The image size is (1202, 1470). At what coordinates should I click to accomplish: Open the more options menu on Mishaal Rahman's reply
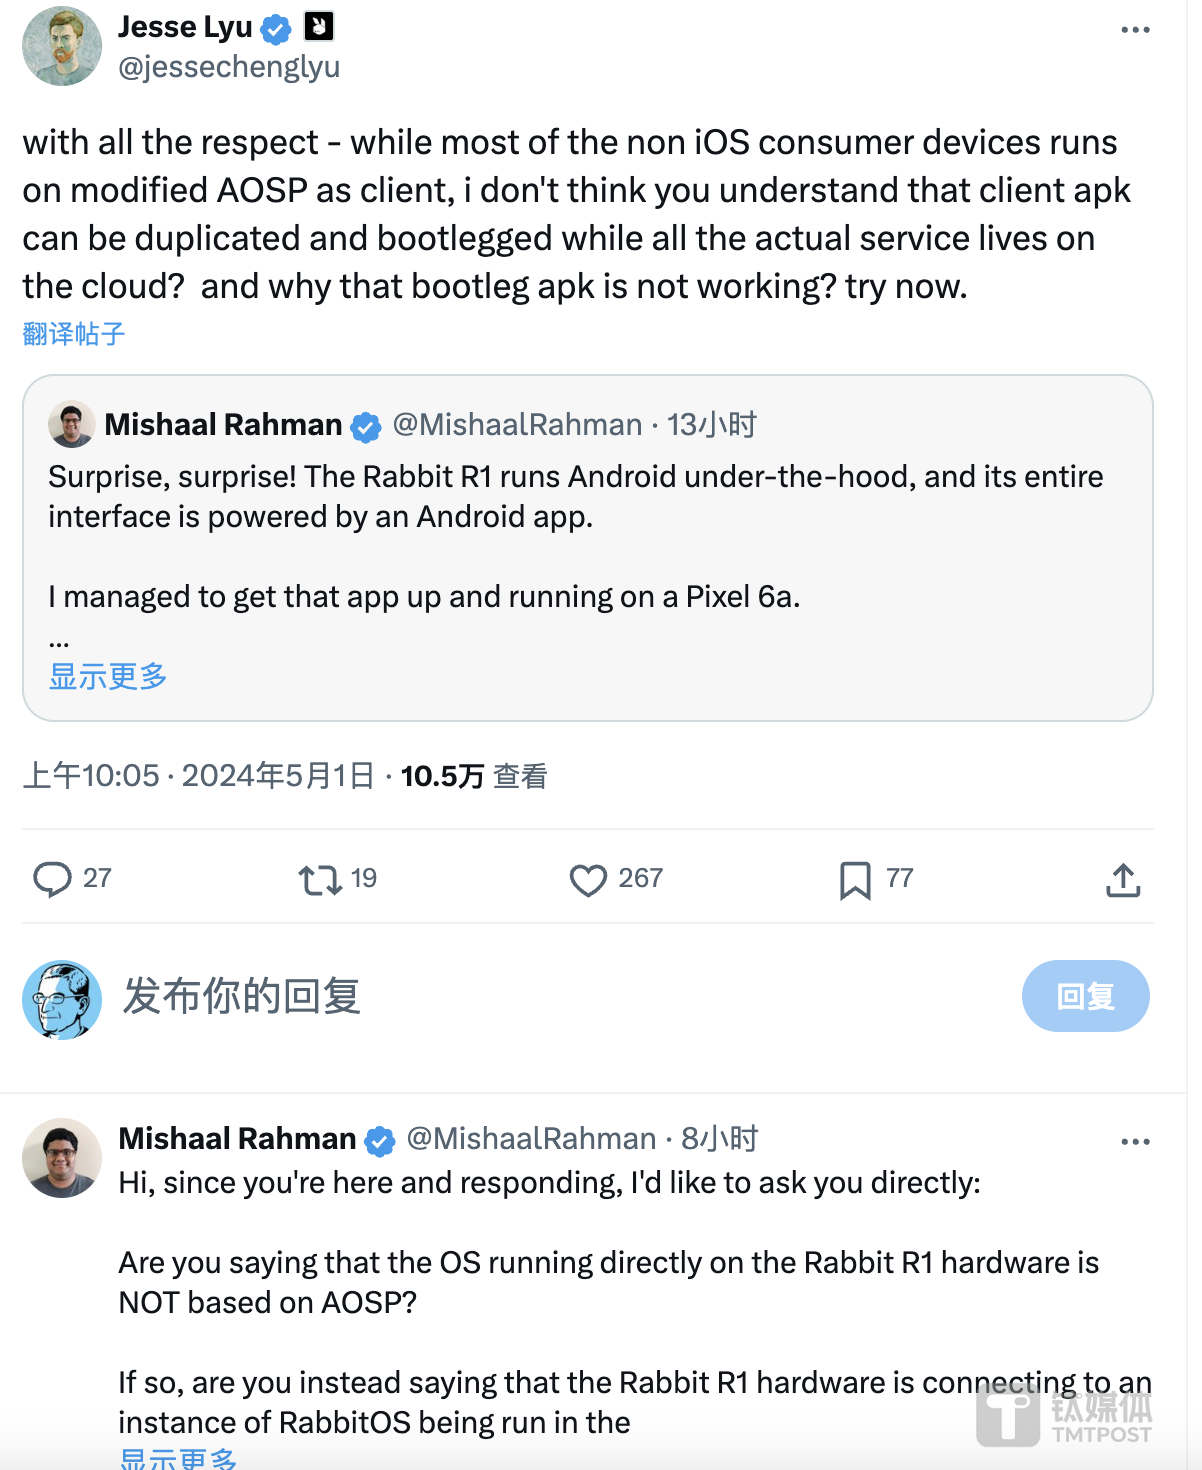click(x=1135, y=1141)
